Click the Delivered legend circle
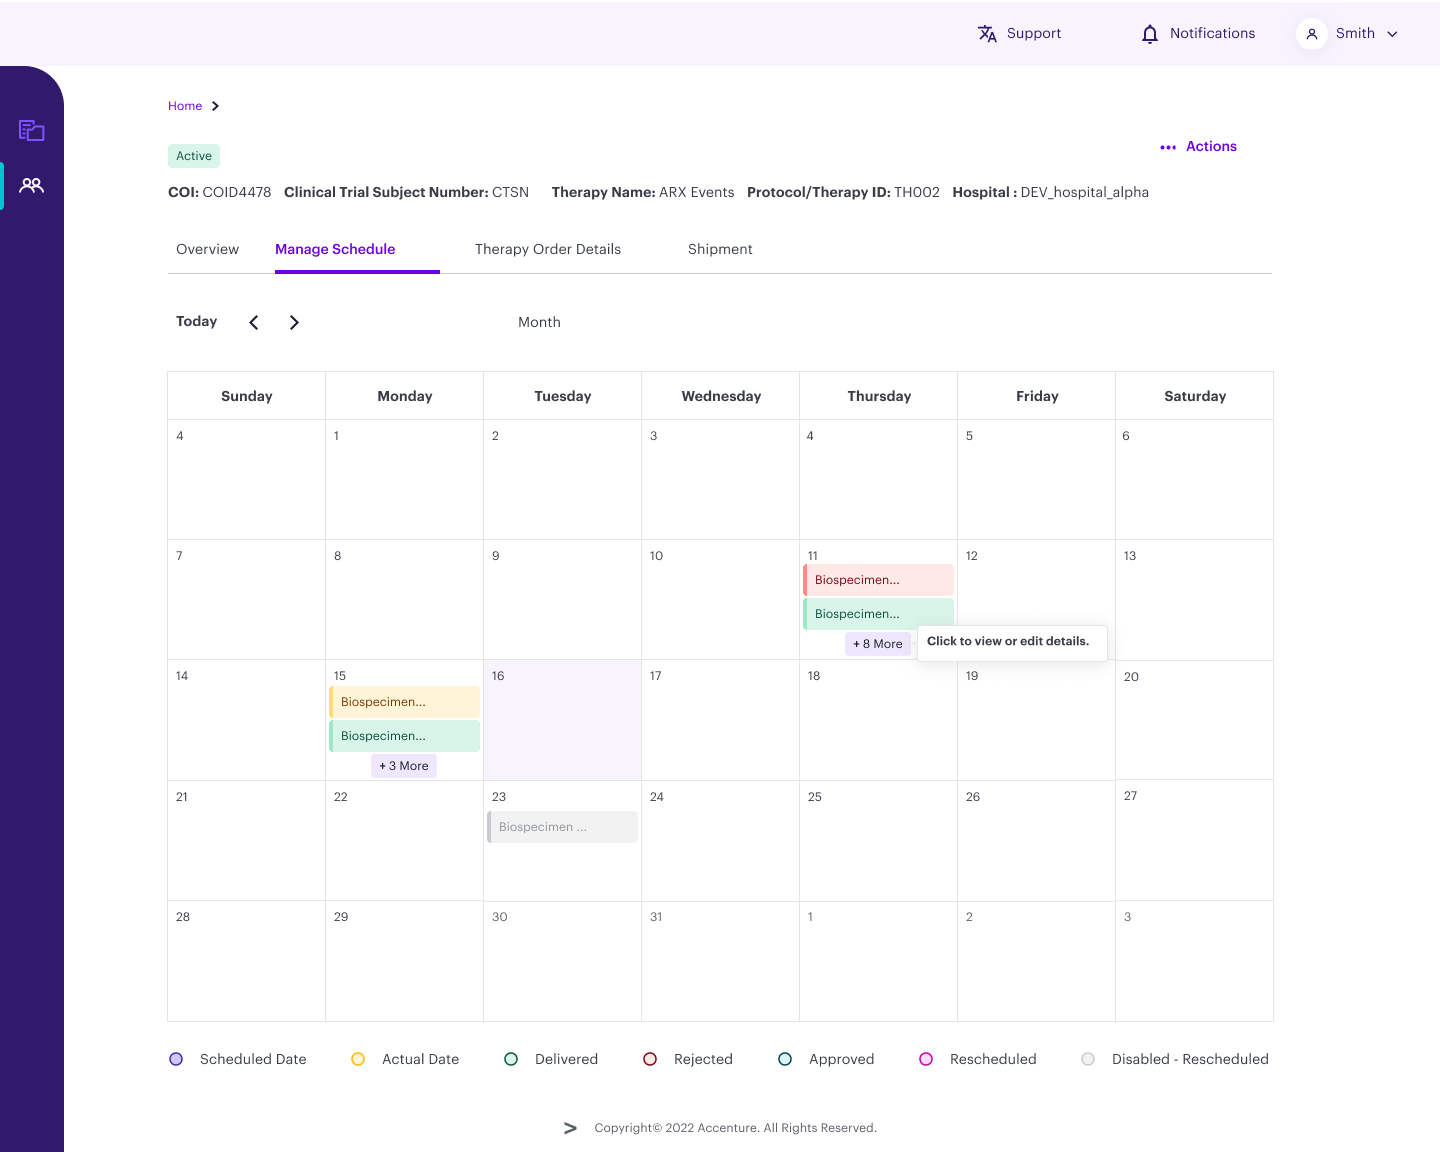Viewport: 1440px width, 1152px height. click(511, 1059)
